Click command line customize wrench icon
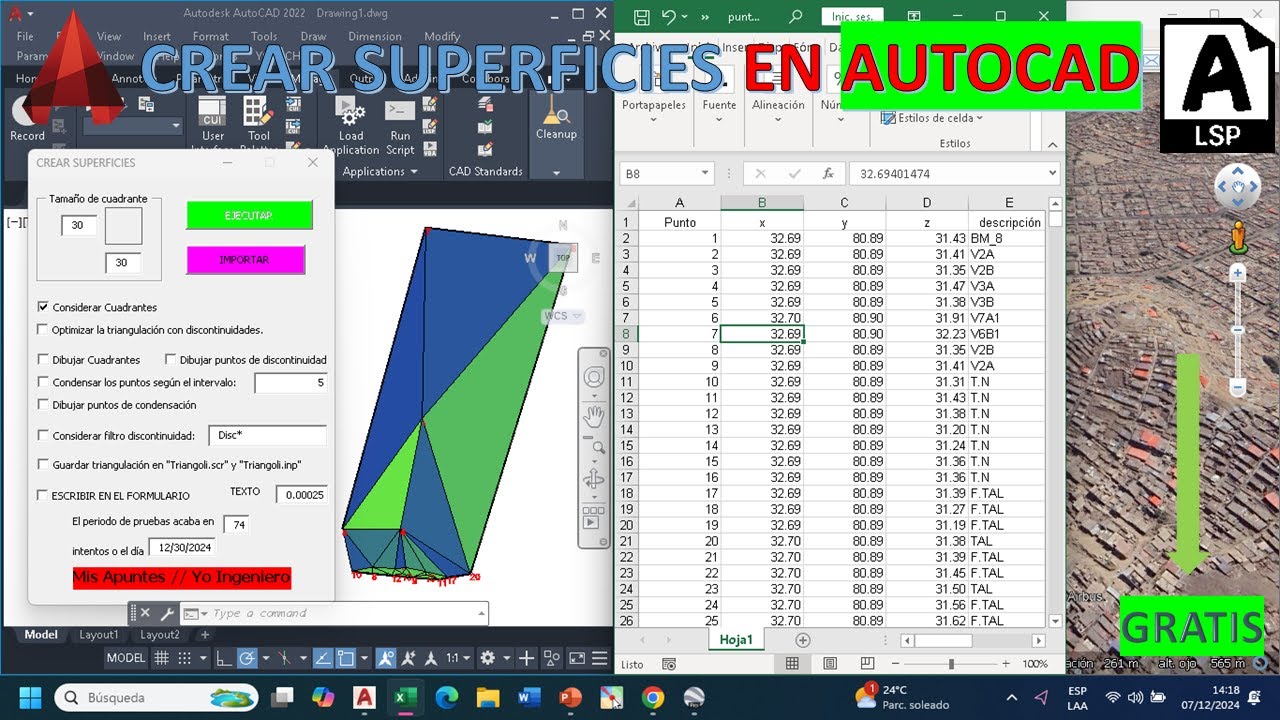 167,613
